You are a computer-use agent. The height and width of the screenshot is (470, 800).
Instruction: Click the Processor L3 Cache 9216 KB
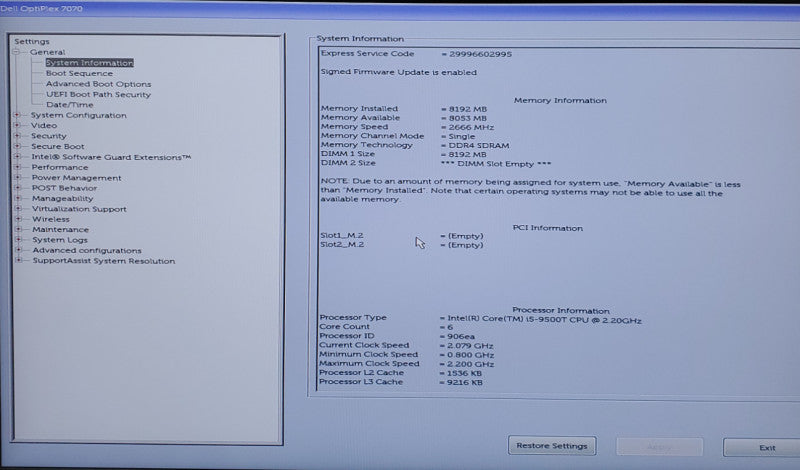click(464, 382)
